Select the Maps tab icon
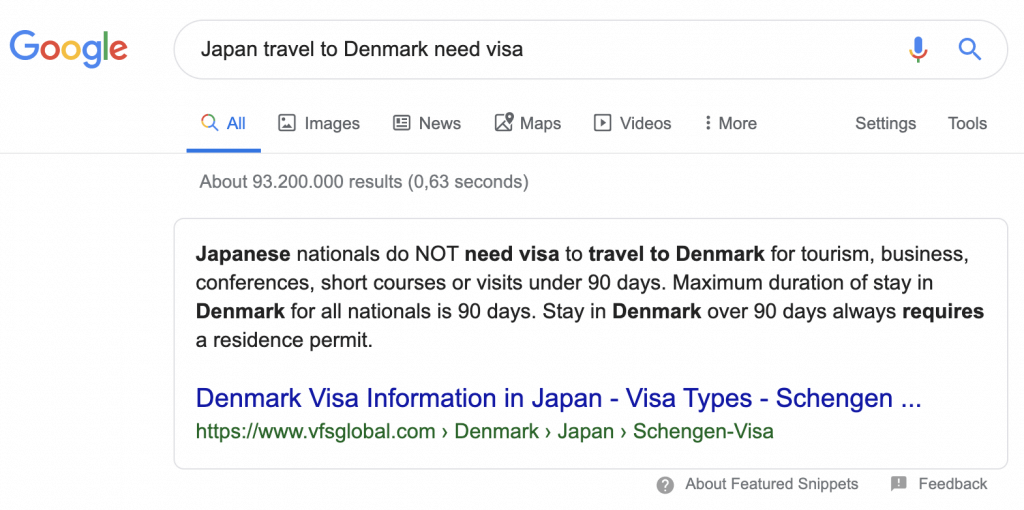 (504, 122)
